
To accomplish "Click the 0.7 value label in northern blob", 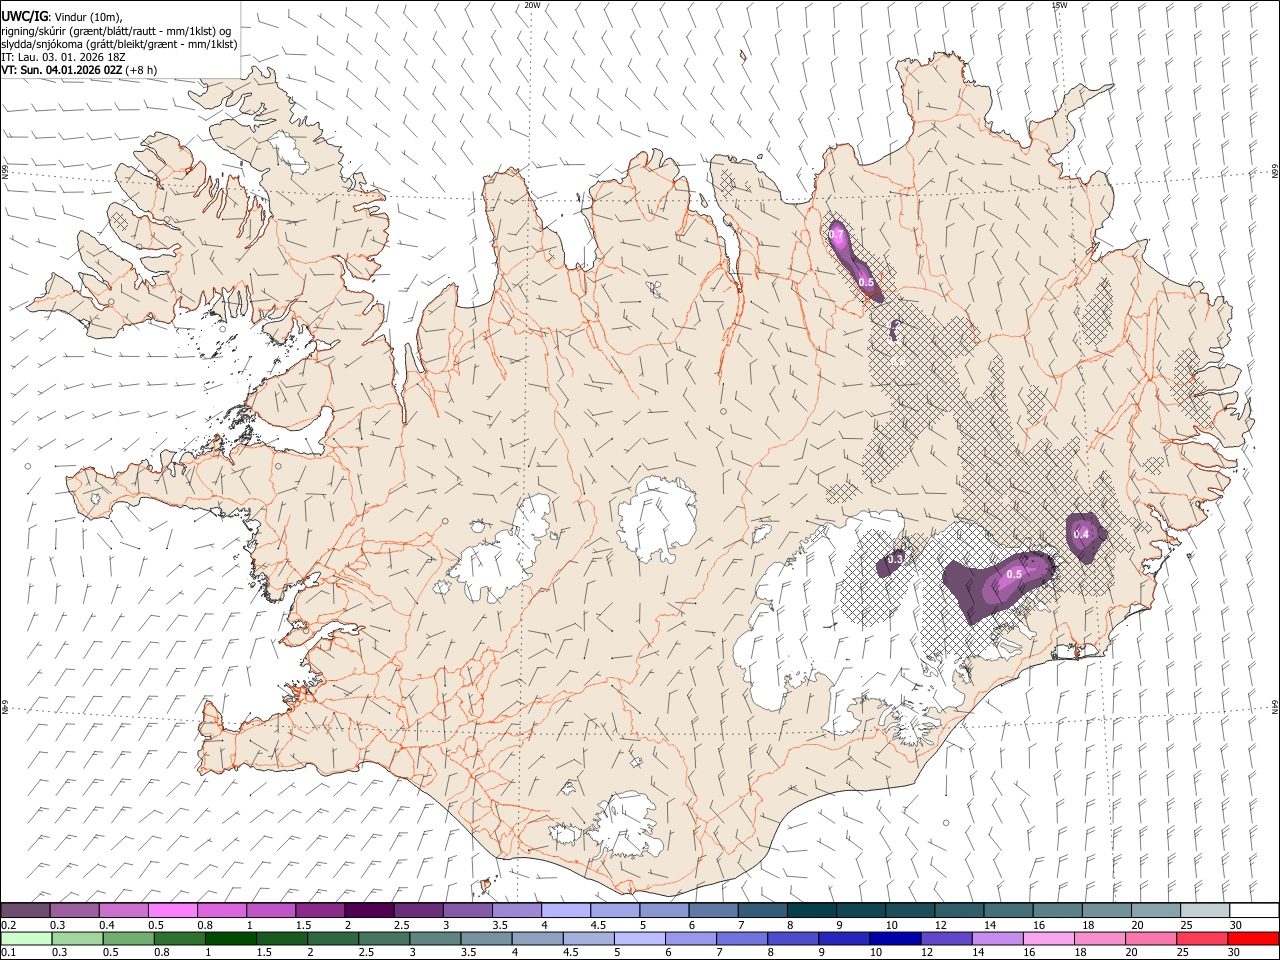I will 837,234.
